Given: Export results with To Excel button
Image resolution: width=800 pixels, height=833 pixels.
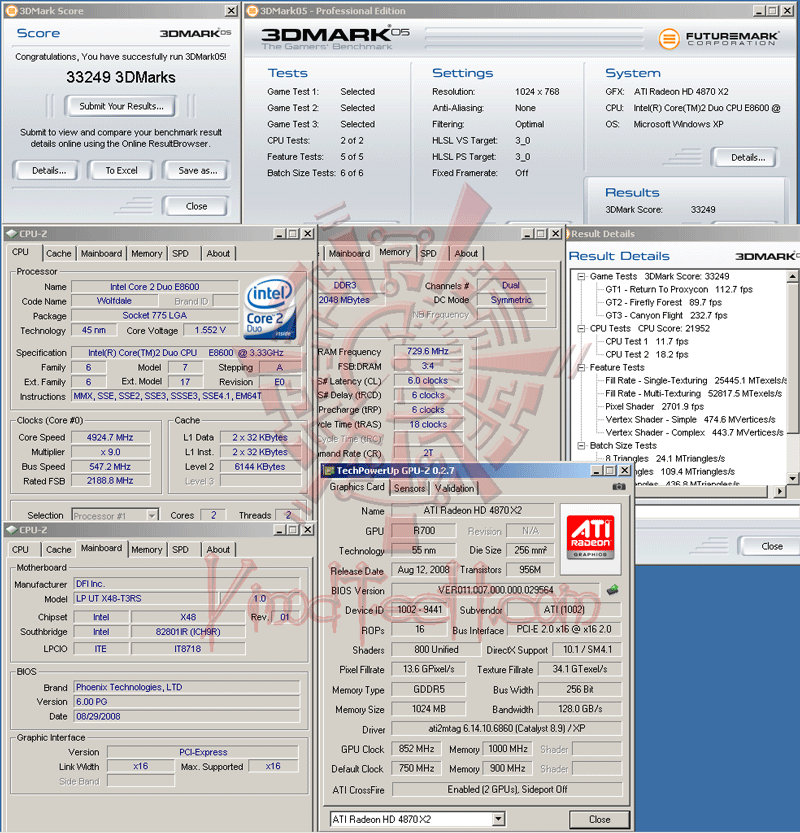Looking at the screenshot, I should pyautogui.click(x=121, y=171).
